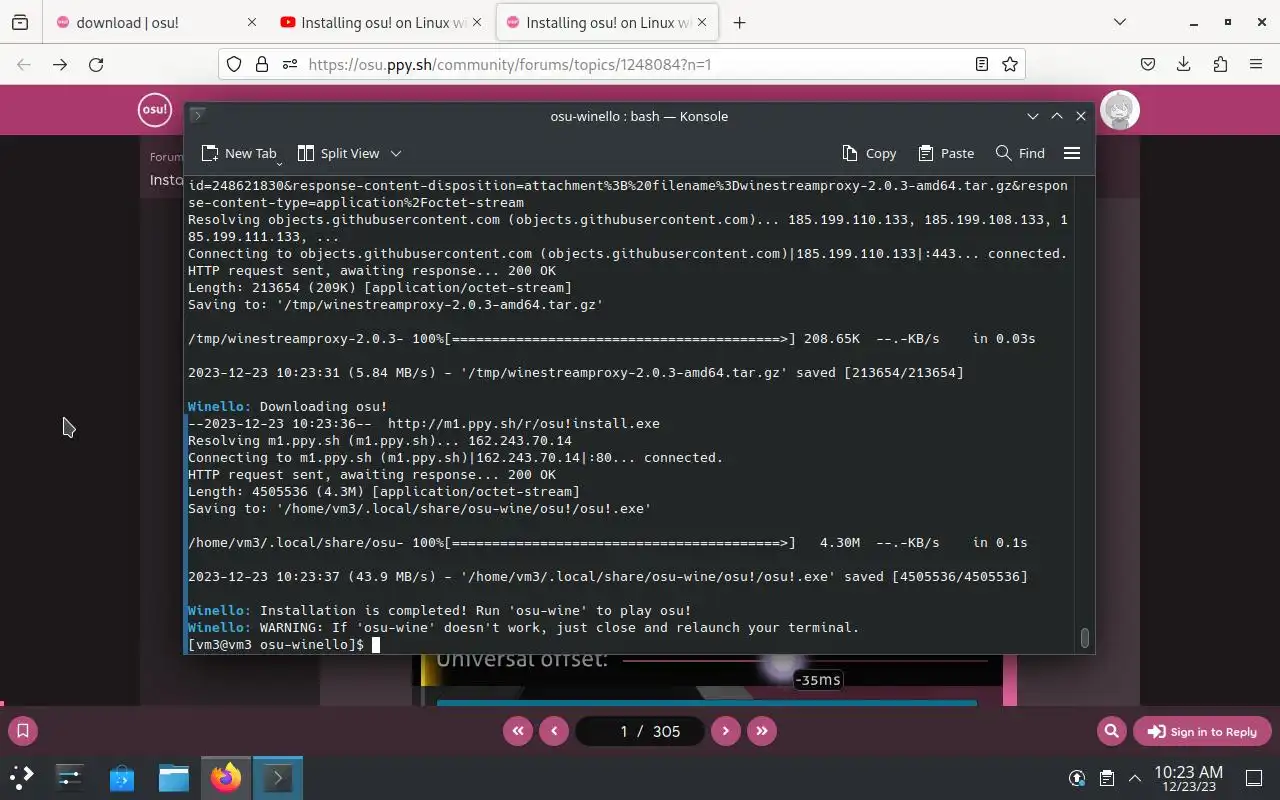This screenshot has height=800, width=1280.
Task: Click 'Split View' in Konsole toolbar
Action: pos(338,153)
